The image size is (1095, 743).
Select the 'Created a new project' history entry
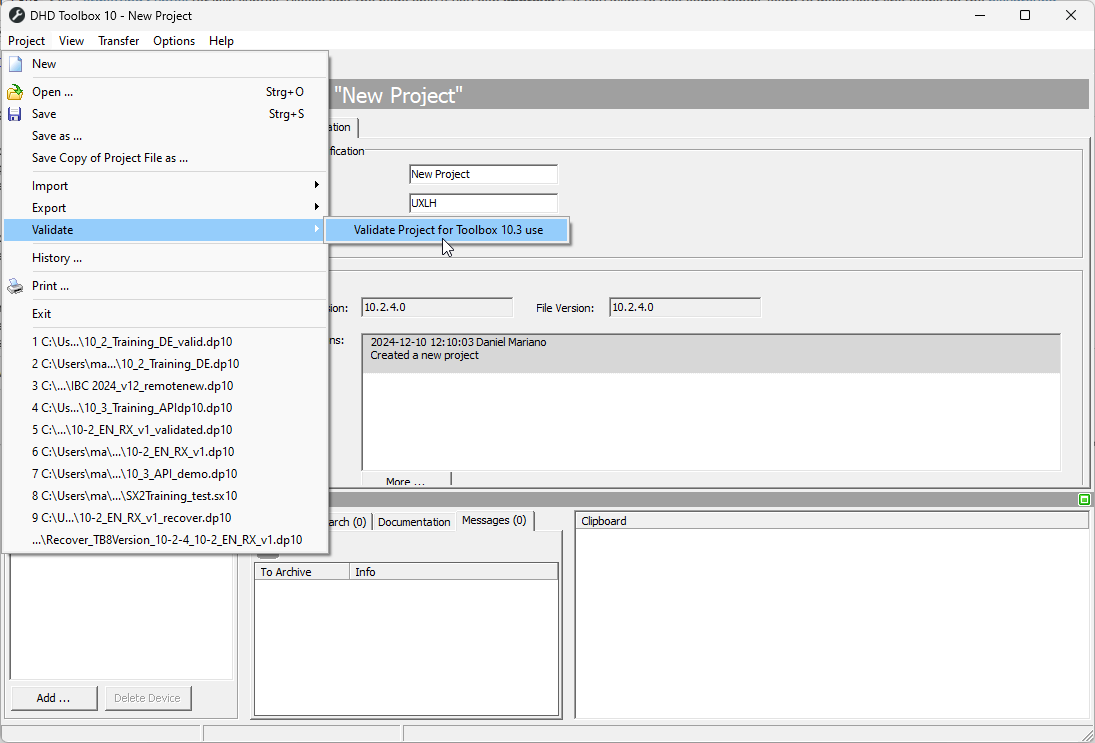click(x=711, y=354)
